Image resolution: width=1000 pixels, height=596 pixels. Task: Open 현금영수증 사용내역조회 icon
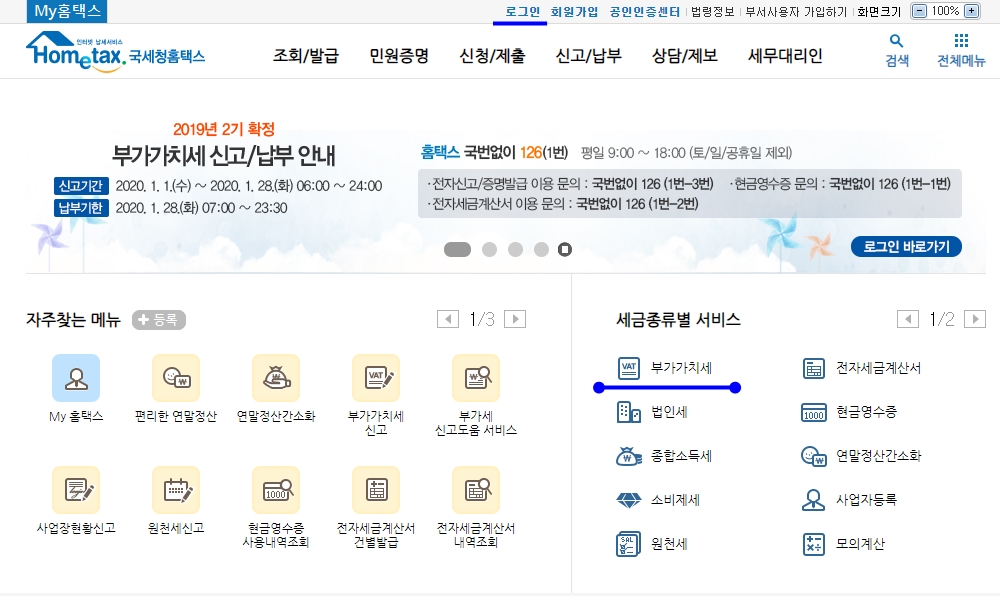click(x=276, y=490)
